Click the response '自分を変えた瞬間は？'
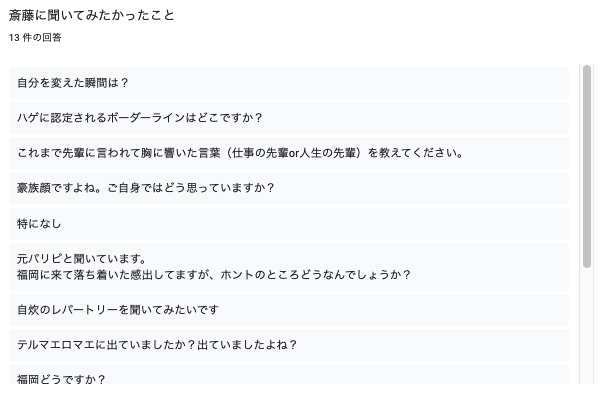Screen dimensions: 600x397 coord(289,83)
